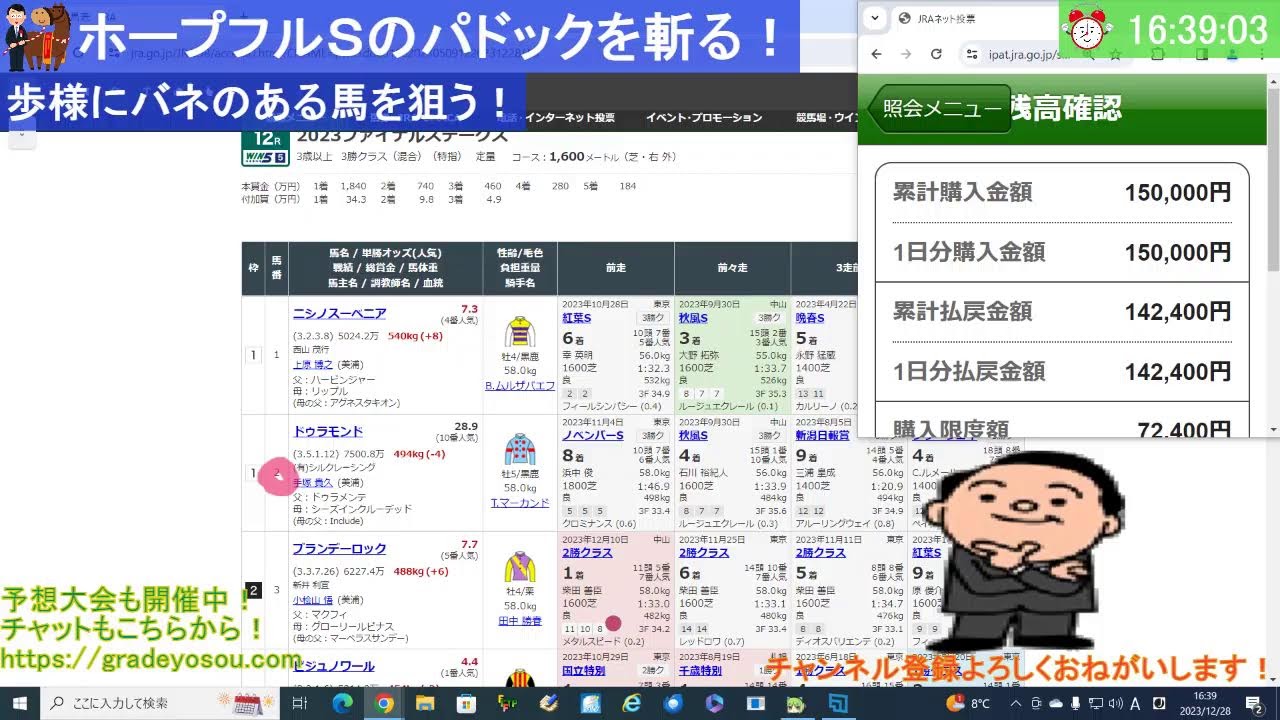Viewport: 1280px width, 720px height.
Task: Open horse page for ニシノスーペニア
Action: (x=339, y=314)
